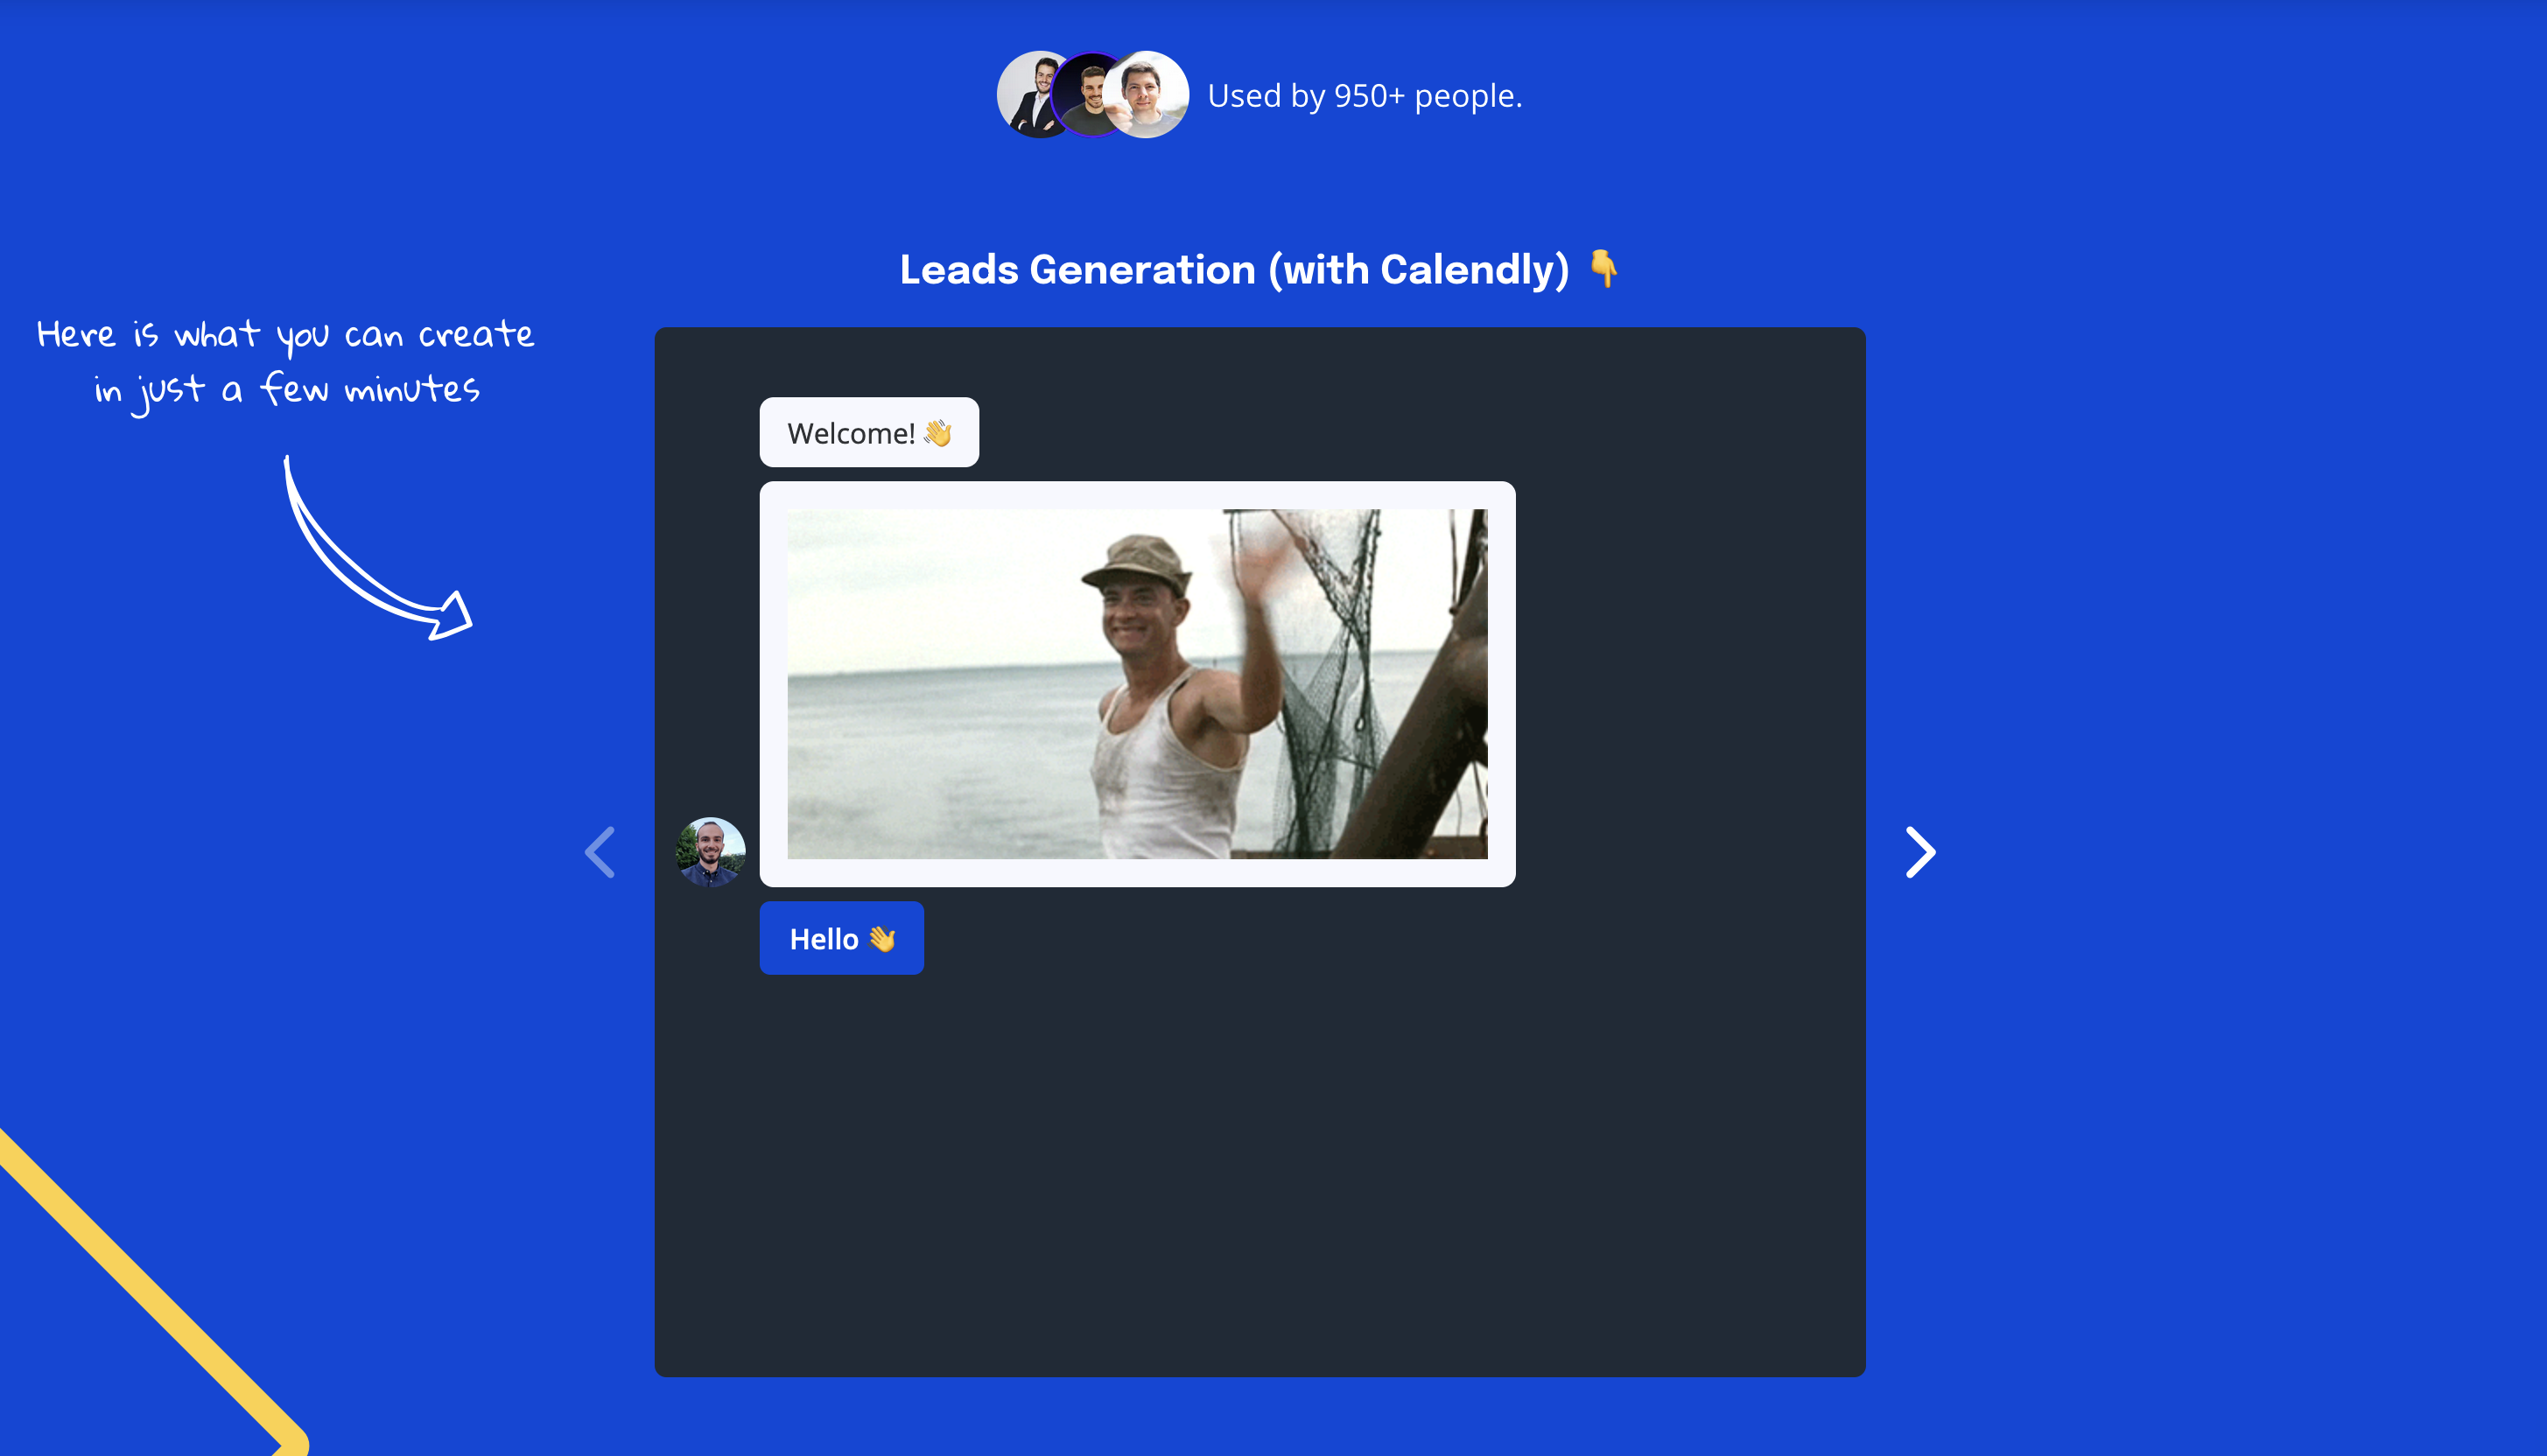Click the right carousel chevron arrow

pyautogui.click(x=1920, y=852)
